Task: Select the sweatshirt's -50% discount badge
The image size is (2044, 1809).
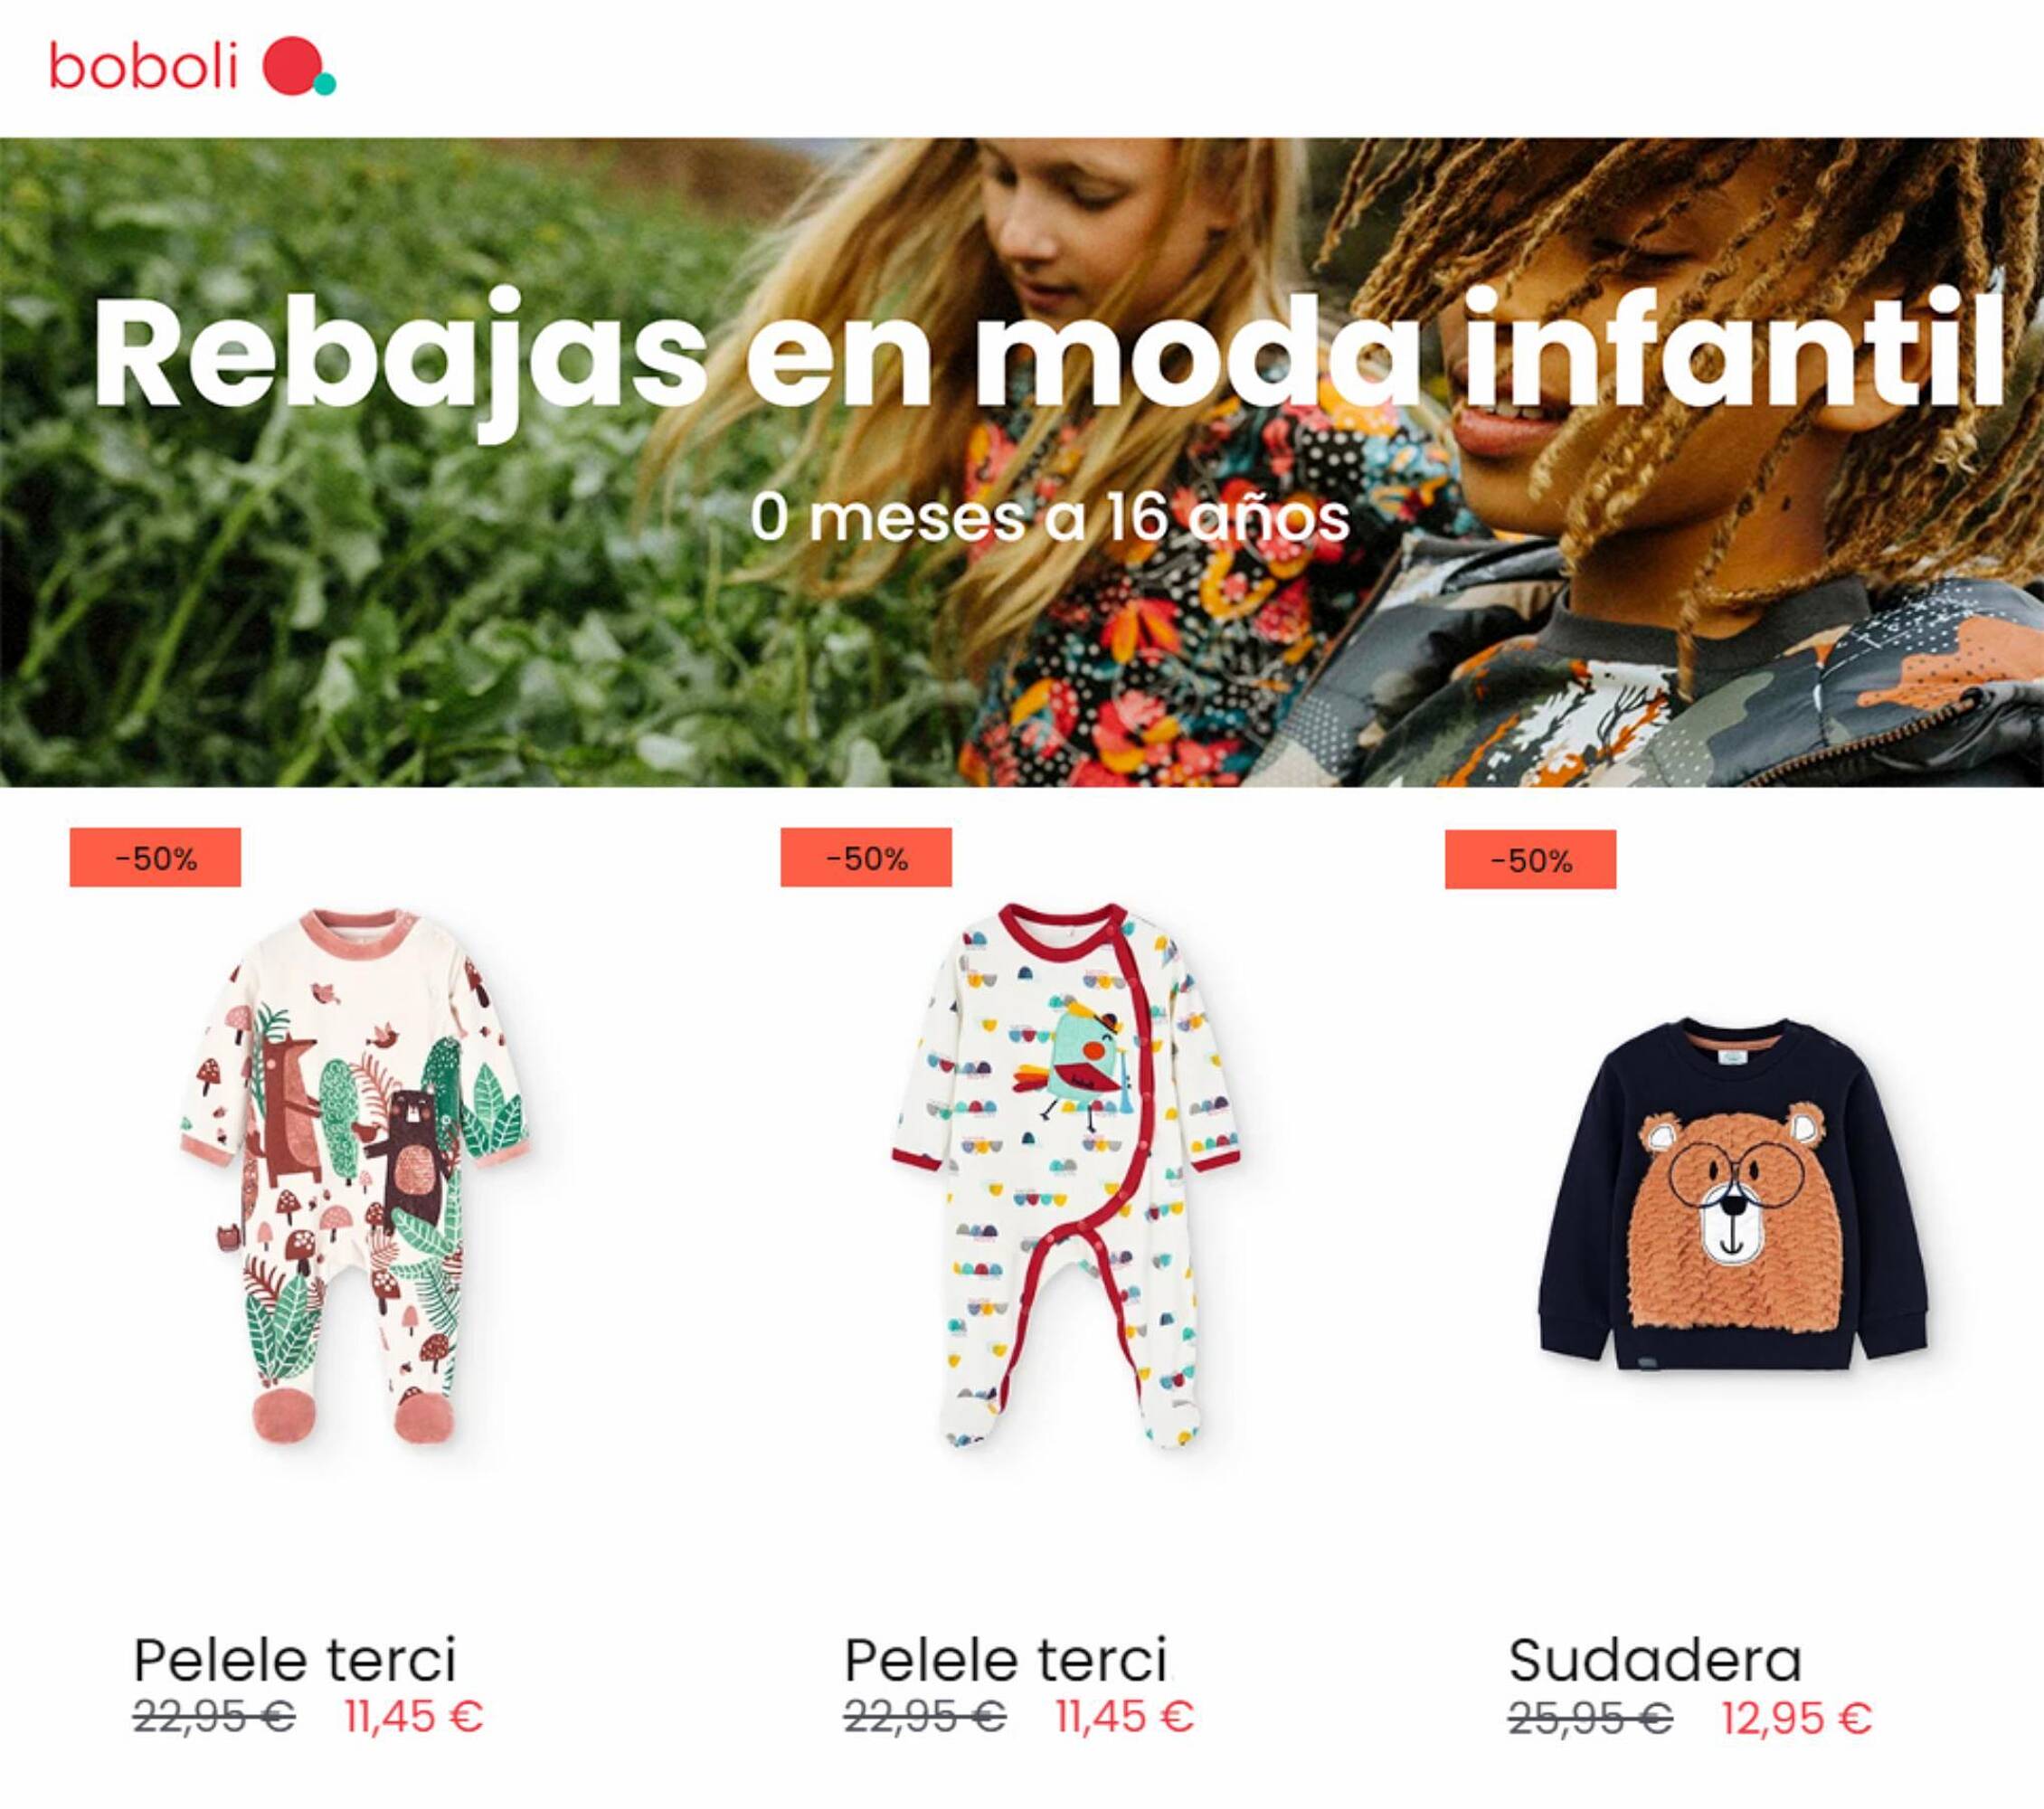Action: coord(1530,860)
